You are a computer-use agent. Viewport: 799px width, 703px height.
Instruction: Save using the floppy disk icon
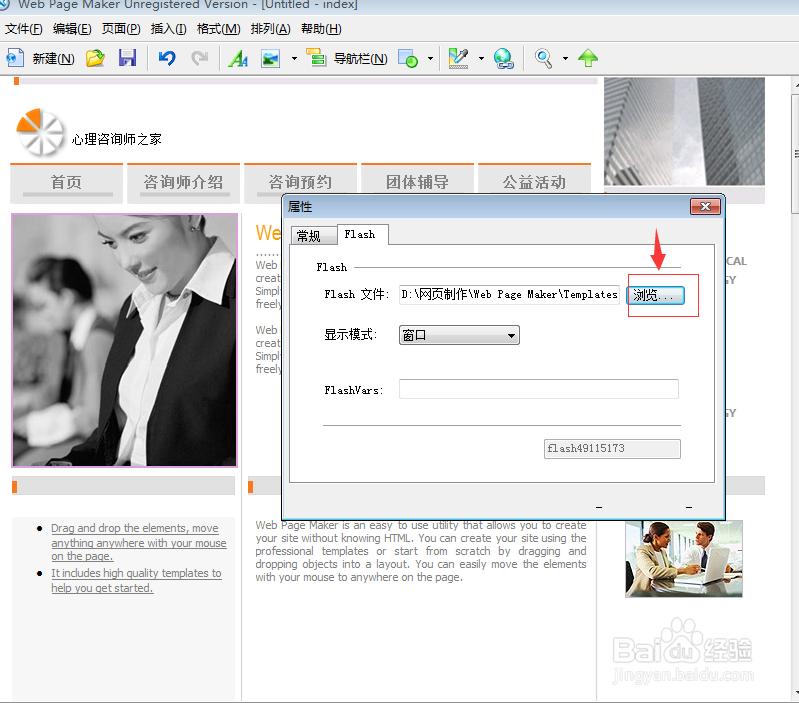click(127, 58)
